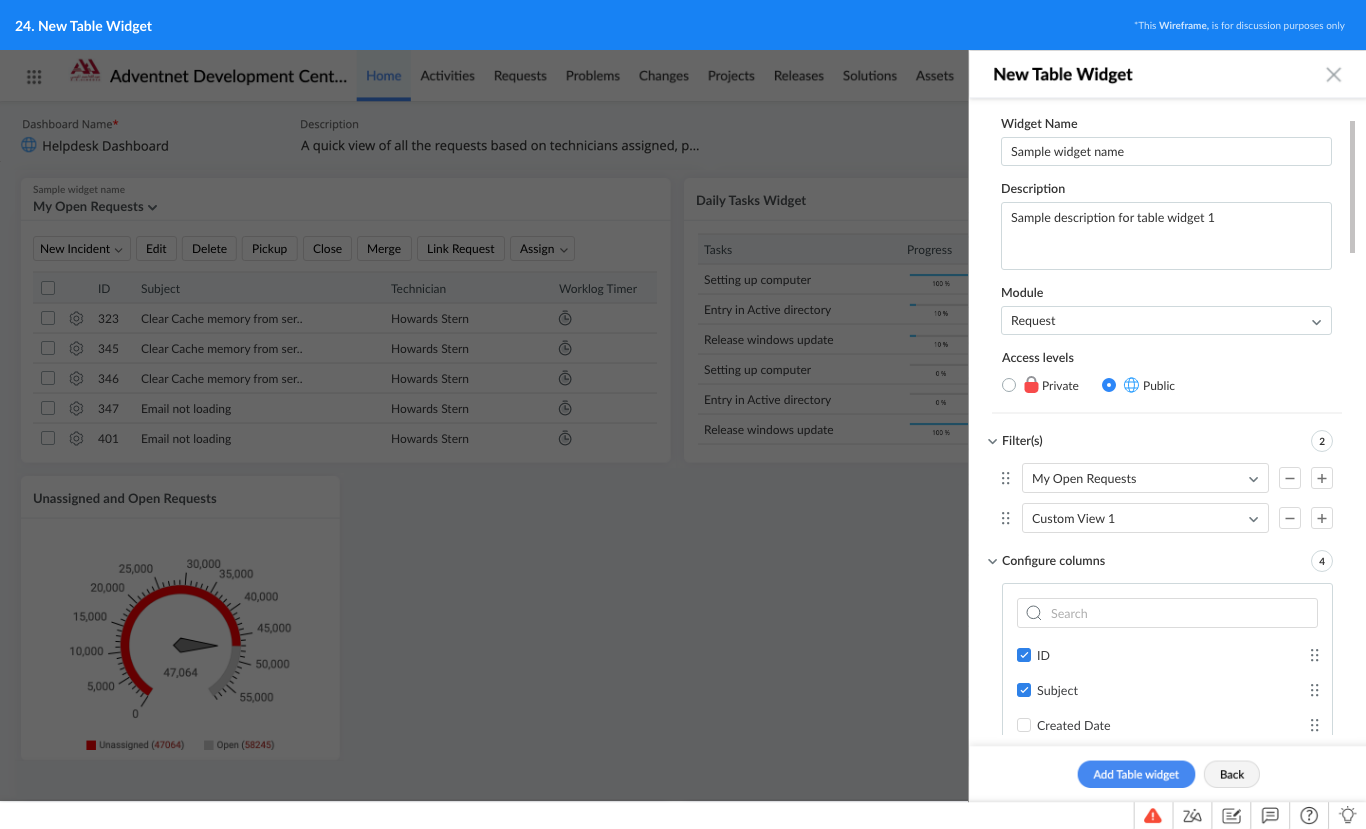Enable the Created Date column checkbox

click(x=1024, y=725)
